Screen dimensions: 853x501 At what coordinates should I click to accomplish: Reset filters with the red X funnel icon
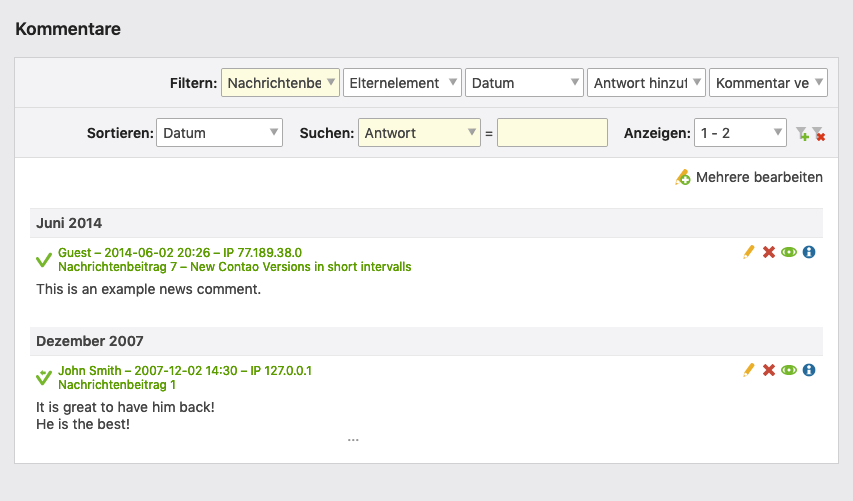point(818,133)
